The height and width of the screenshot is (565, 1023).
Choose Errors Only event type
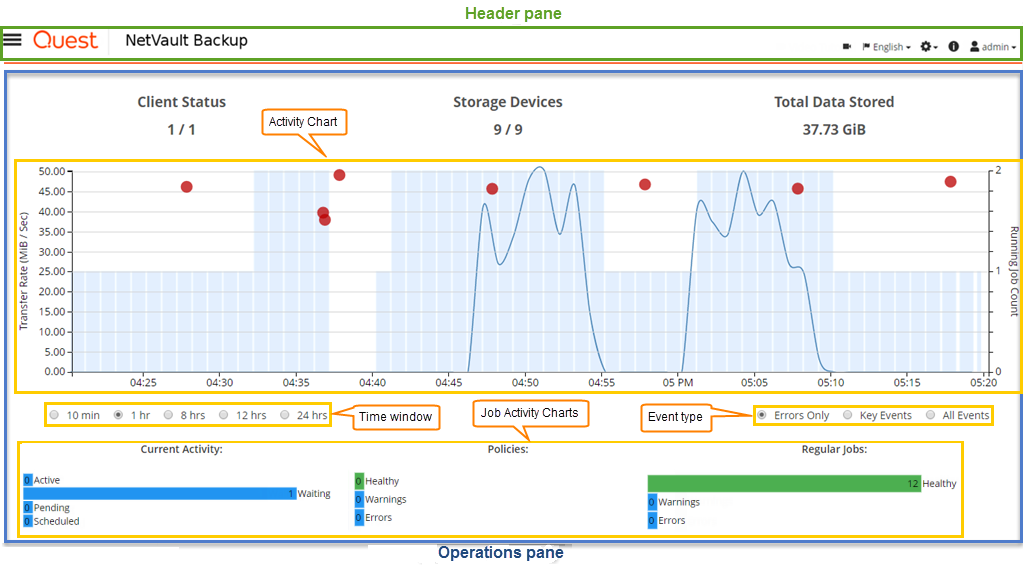tap(761, 415)
